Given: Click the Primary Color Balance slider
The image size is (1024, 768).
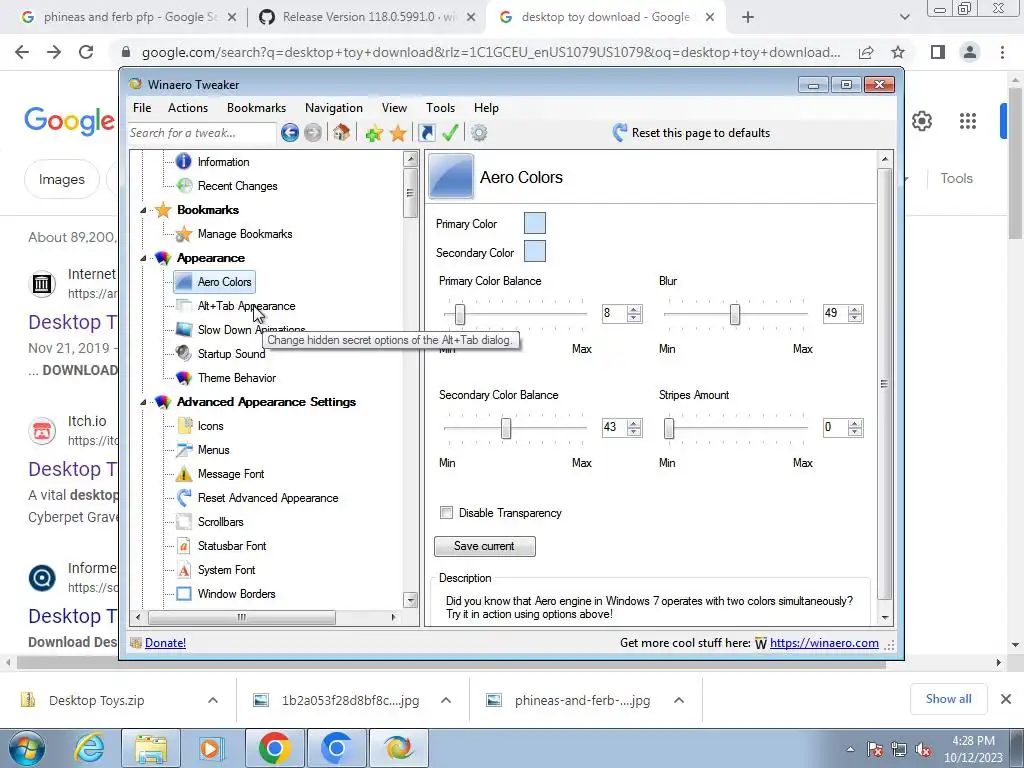Looking at the screenshot, I should [x=460, y=314].
